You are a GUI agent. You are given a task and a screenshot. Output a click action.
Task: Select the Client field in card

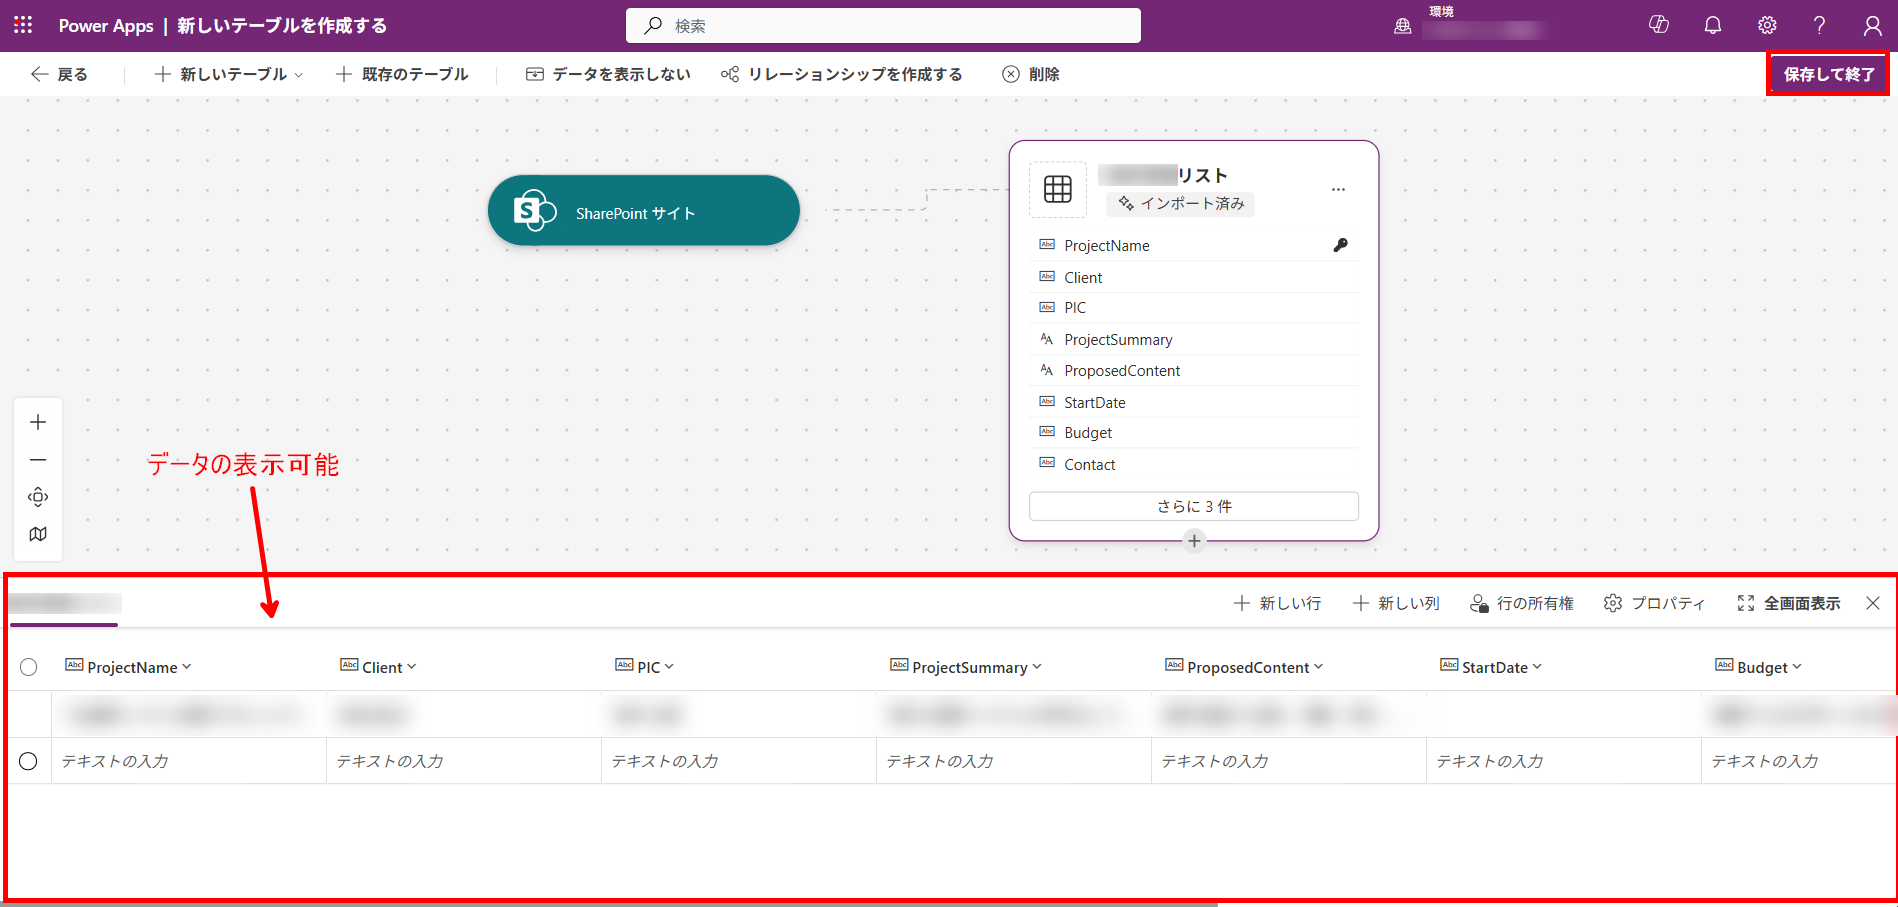coord(1194,277)
